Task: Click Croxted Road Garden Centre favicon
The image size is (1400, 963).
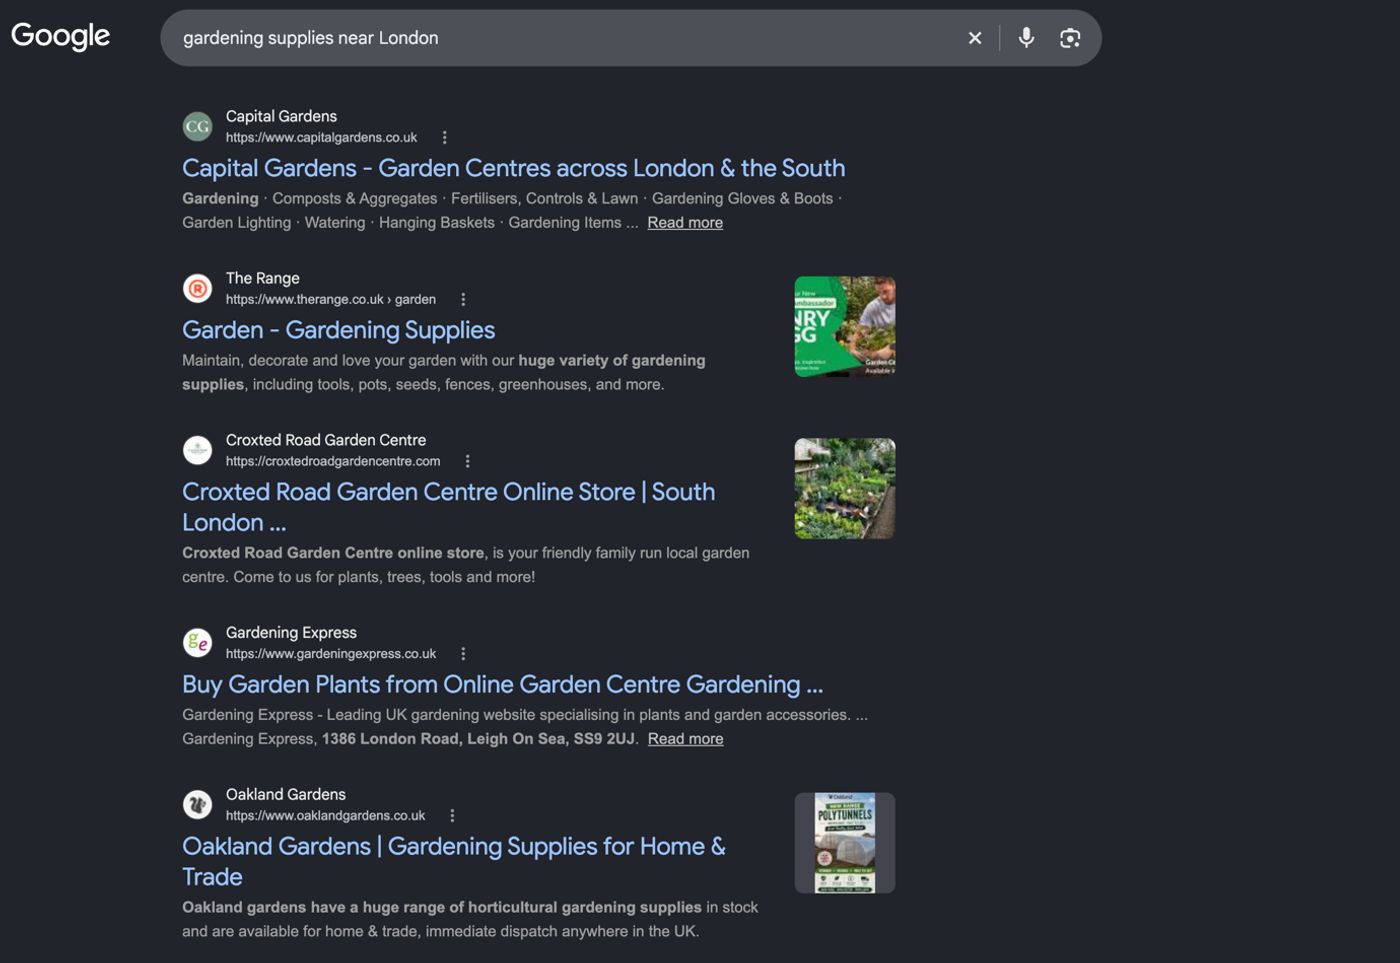Action: pyautogui.click(x=198, y=450)
